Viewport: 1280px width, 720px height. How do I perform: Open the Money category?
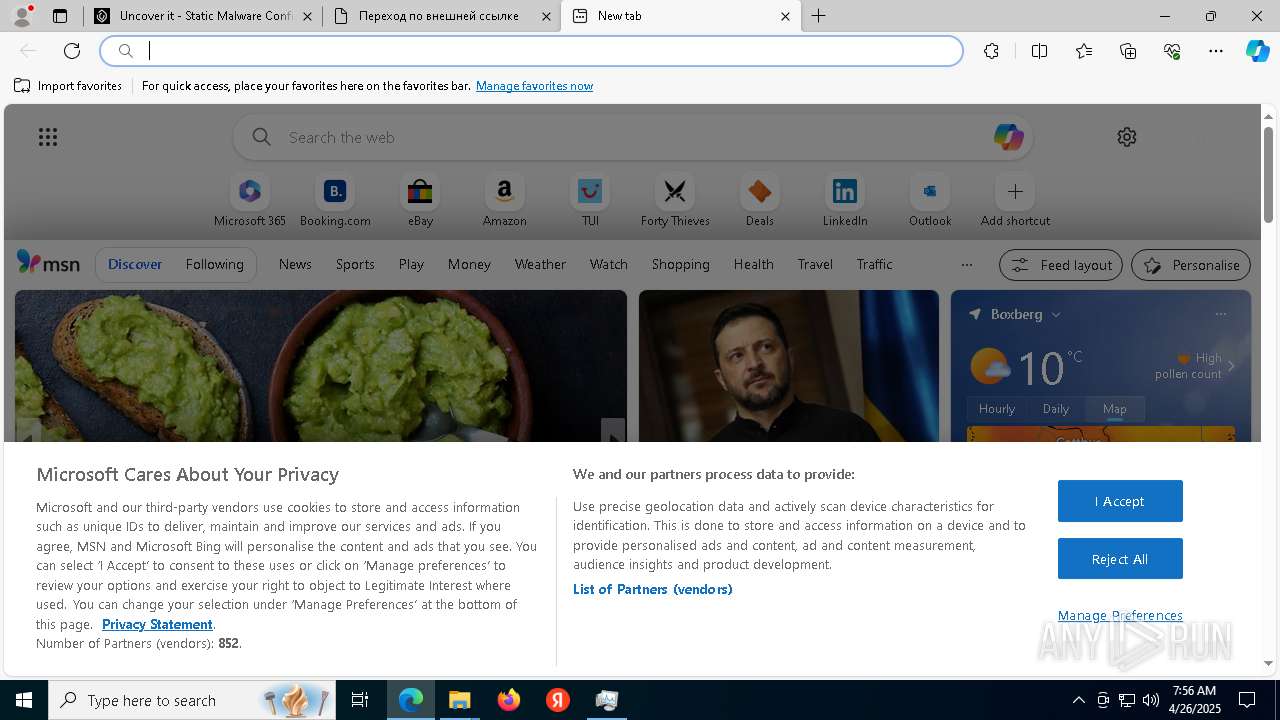tap(469, 264)
